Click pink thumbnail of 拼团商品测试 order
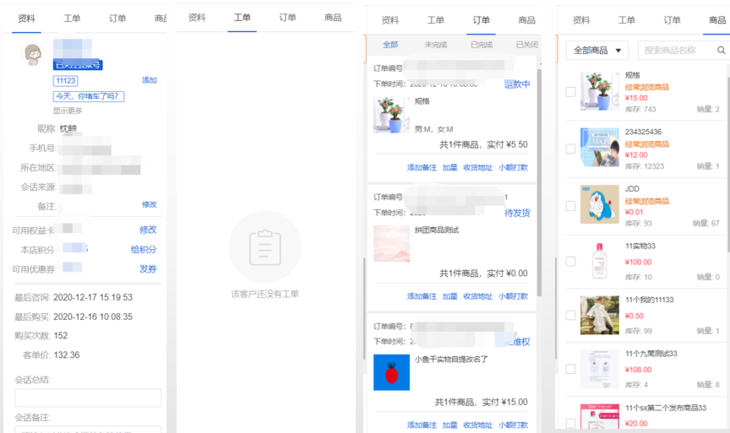 pos(392,244)
